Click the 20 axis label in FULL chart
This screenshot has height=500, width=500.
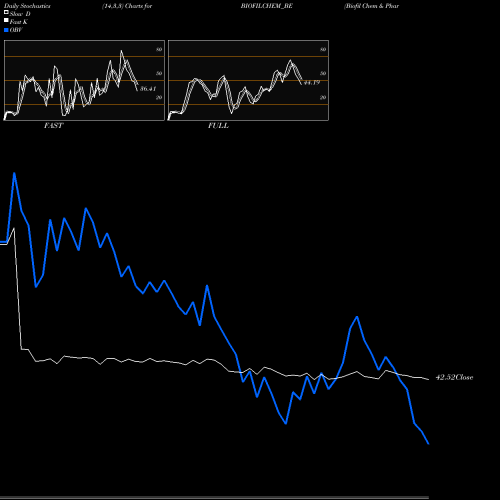[x=323, y=97]
